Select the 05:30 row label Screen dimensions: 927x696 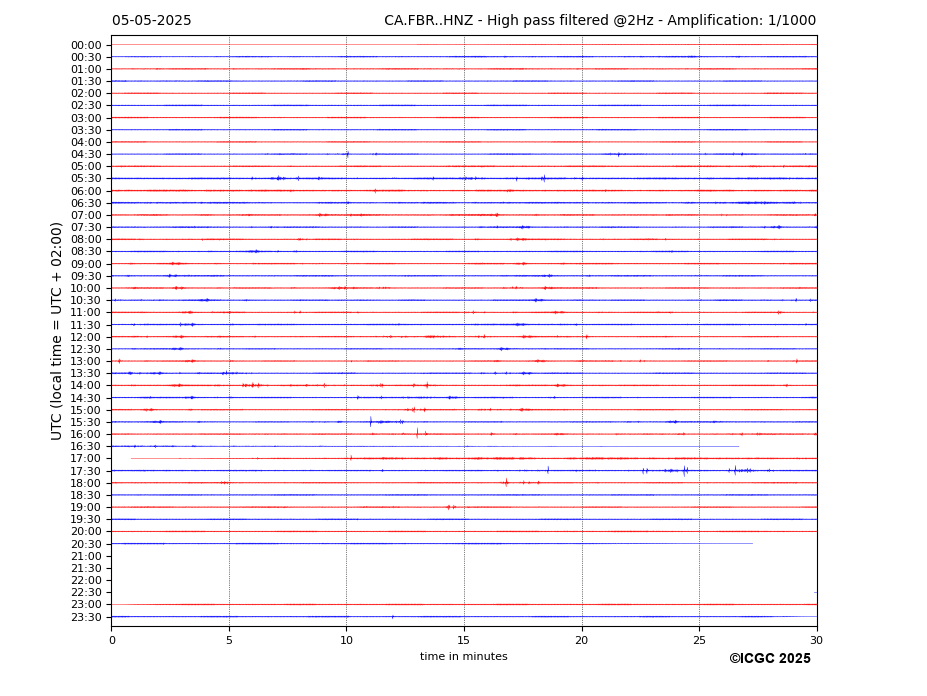(86, 179)
